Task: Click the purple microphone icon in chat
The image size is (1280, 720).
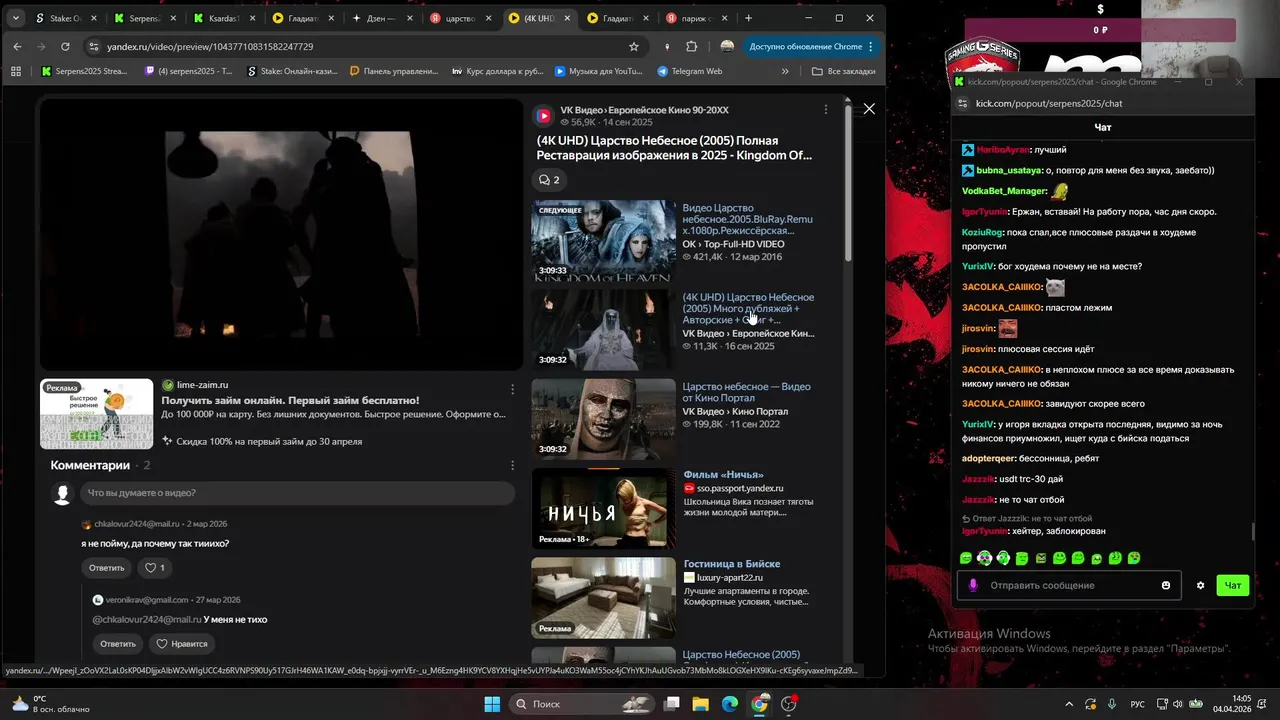Action: point(973,585)
